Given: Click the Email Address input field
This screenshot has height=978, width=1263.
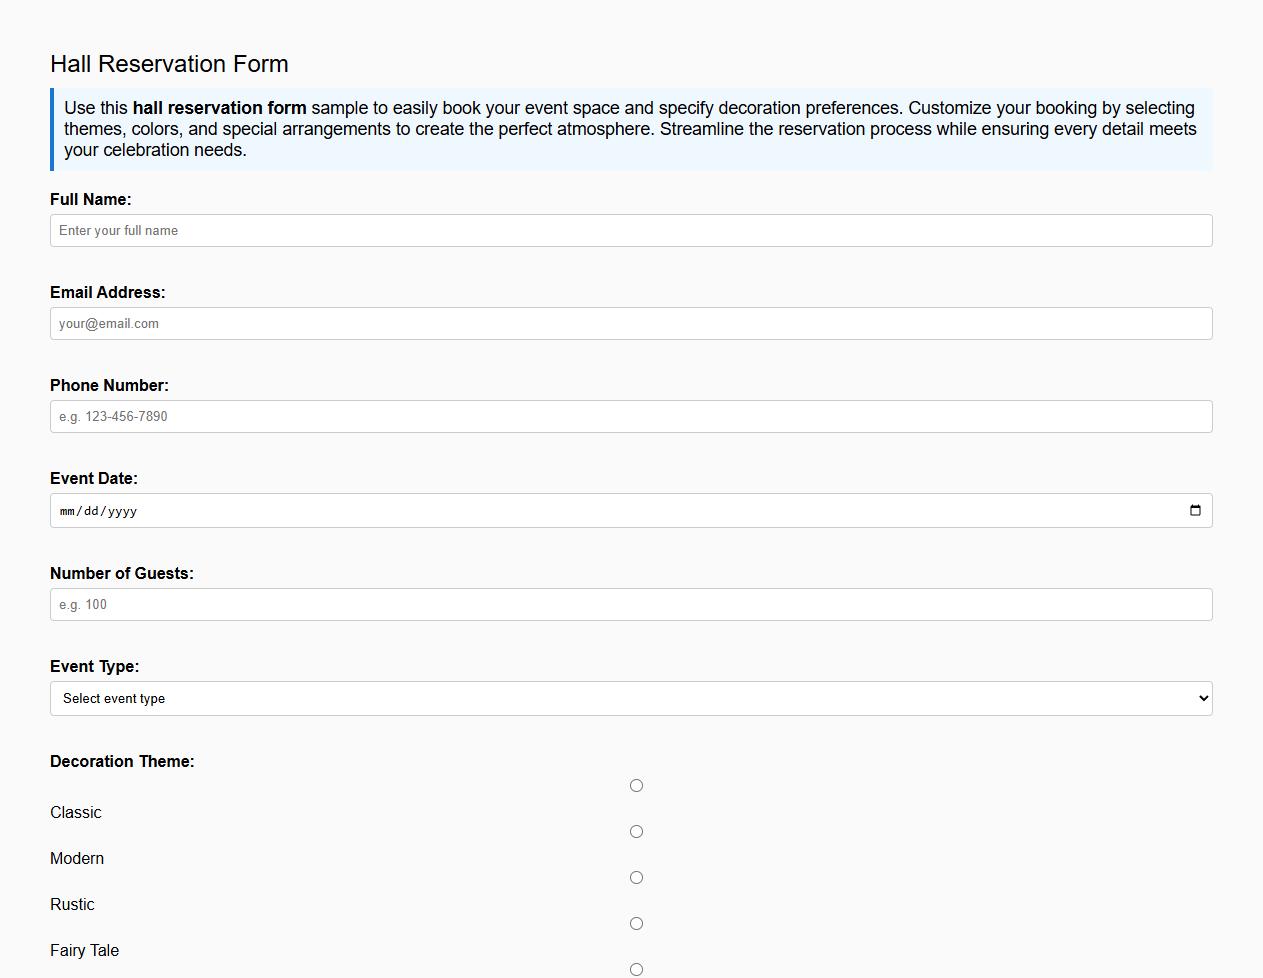Looking at the screenshot, I should pyautogui.click(x=630, y=323).
